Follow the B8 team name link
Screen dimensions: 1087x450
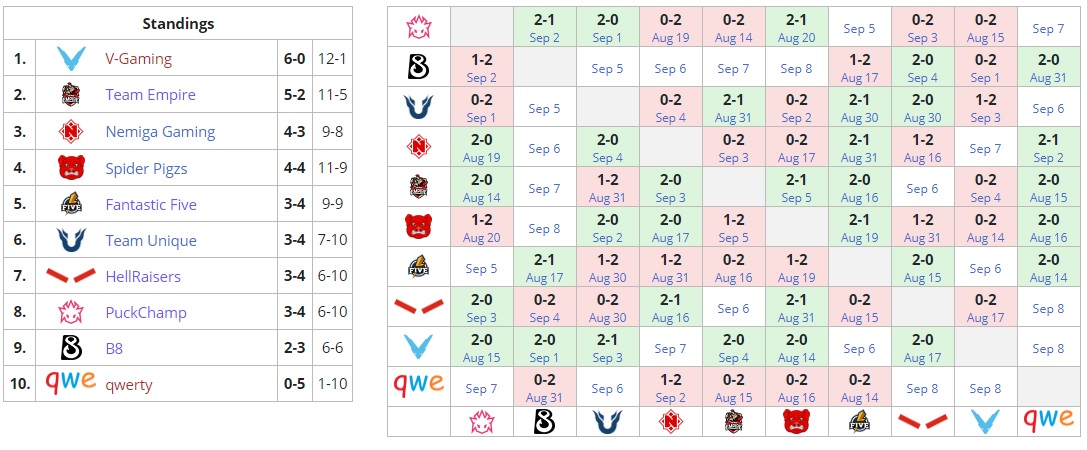(114, 348)
